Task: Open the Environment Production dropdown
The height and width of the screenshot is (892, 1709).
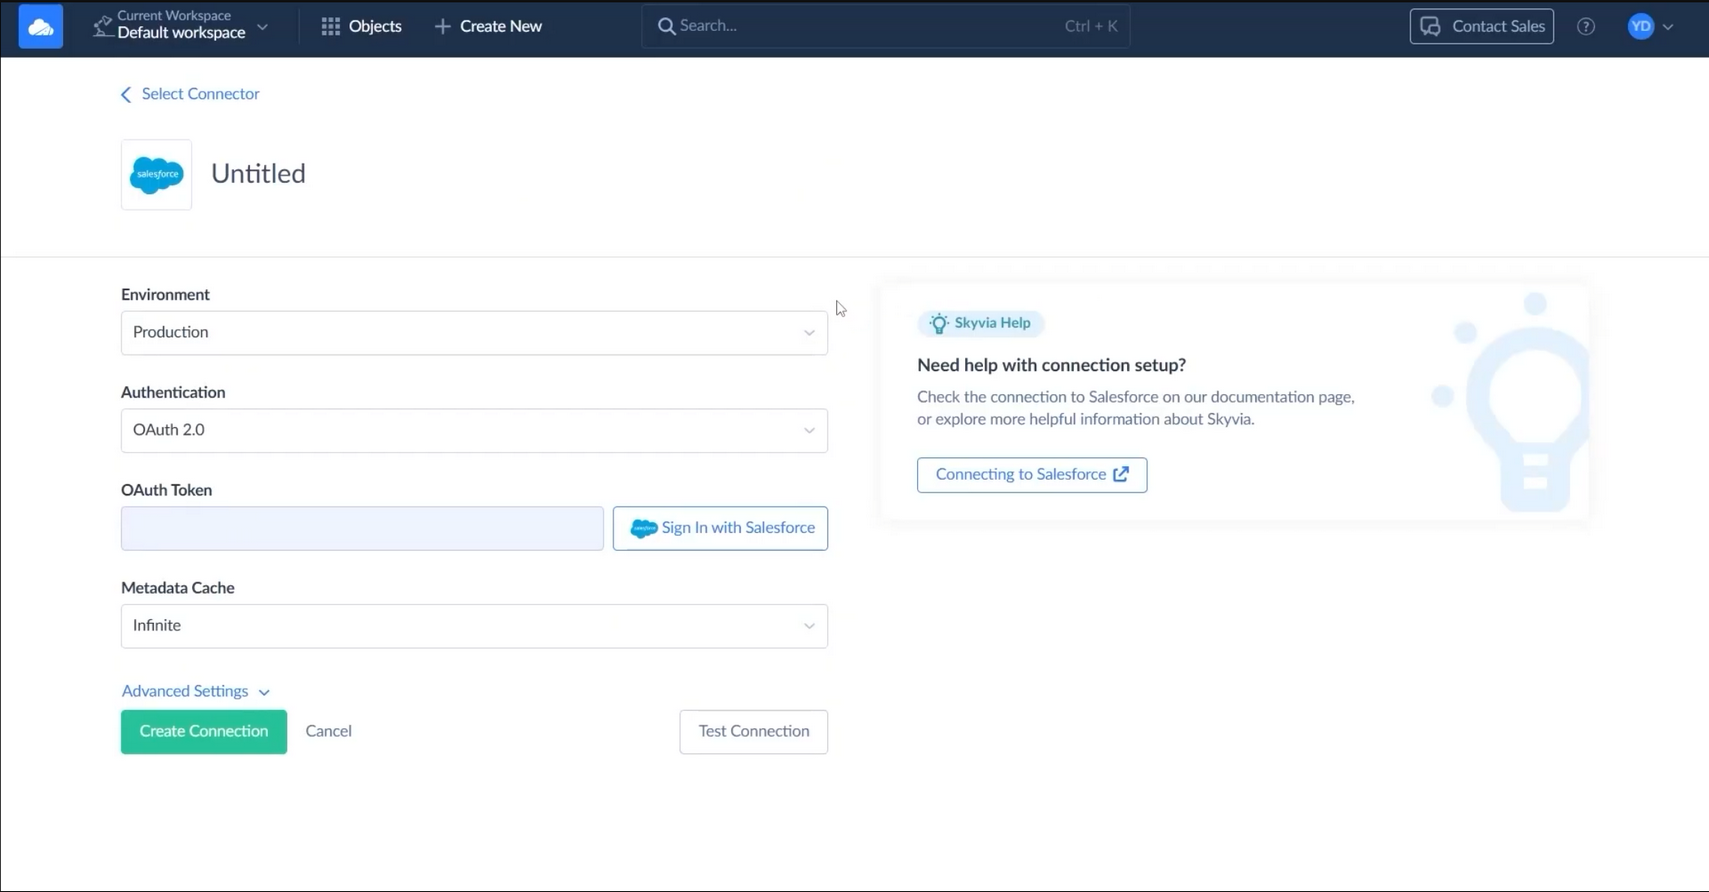Action: (x=474, y=332)
